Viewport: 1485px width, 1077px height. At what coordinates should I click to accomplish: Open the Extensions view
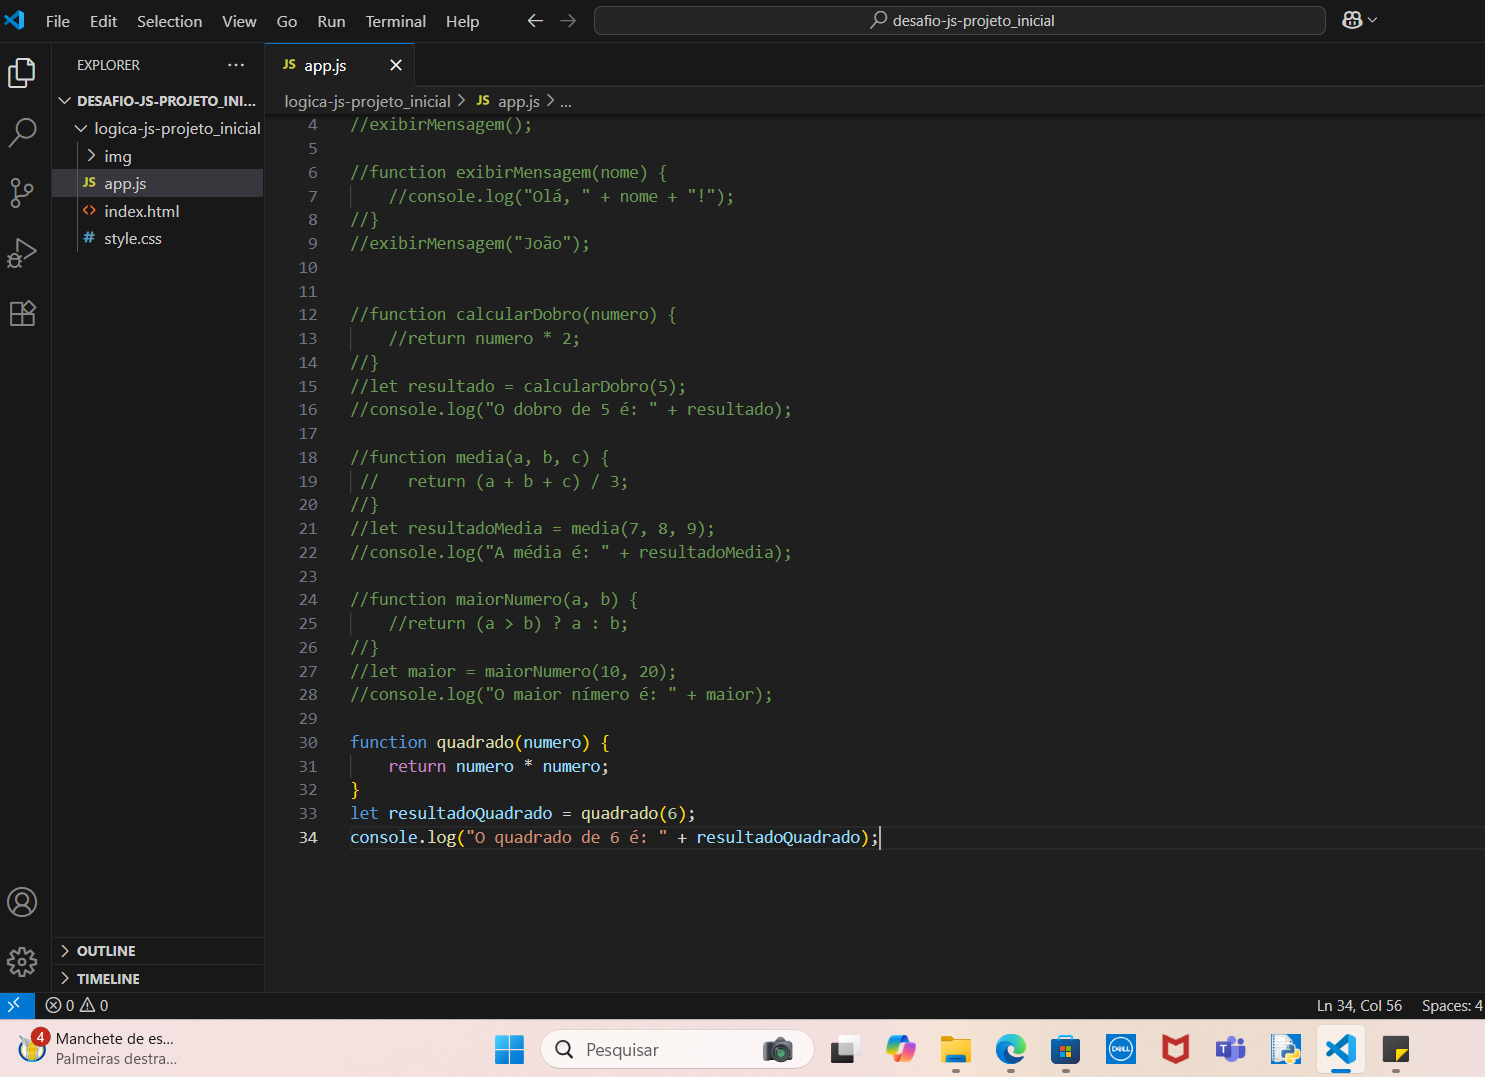(x=22, y=313)
